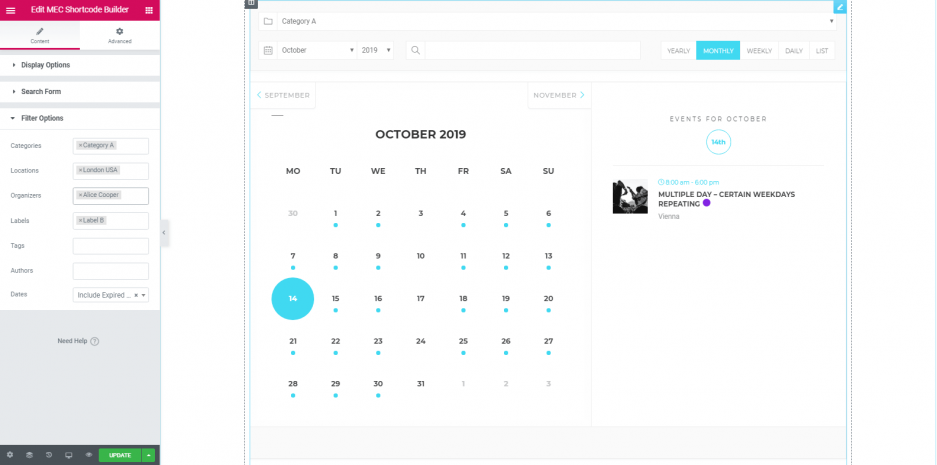The image size is (937, 465).
Task: Expand the Search Form section
Action: point(80,91)
